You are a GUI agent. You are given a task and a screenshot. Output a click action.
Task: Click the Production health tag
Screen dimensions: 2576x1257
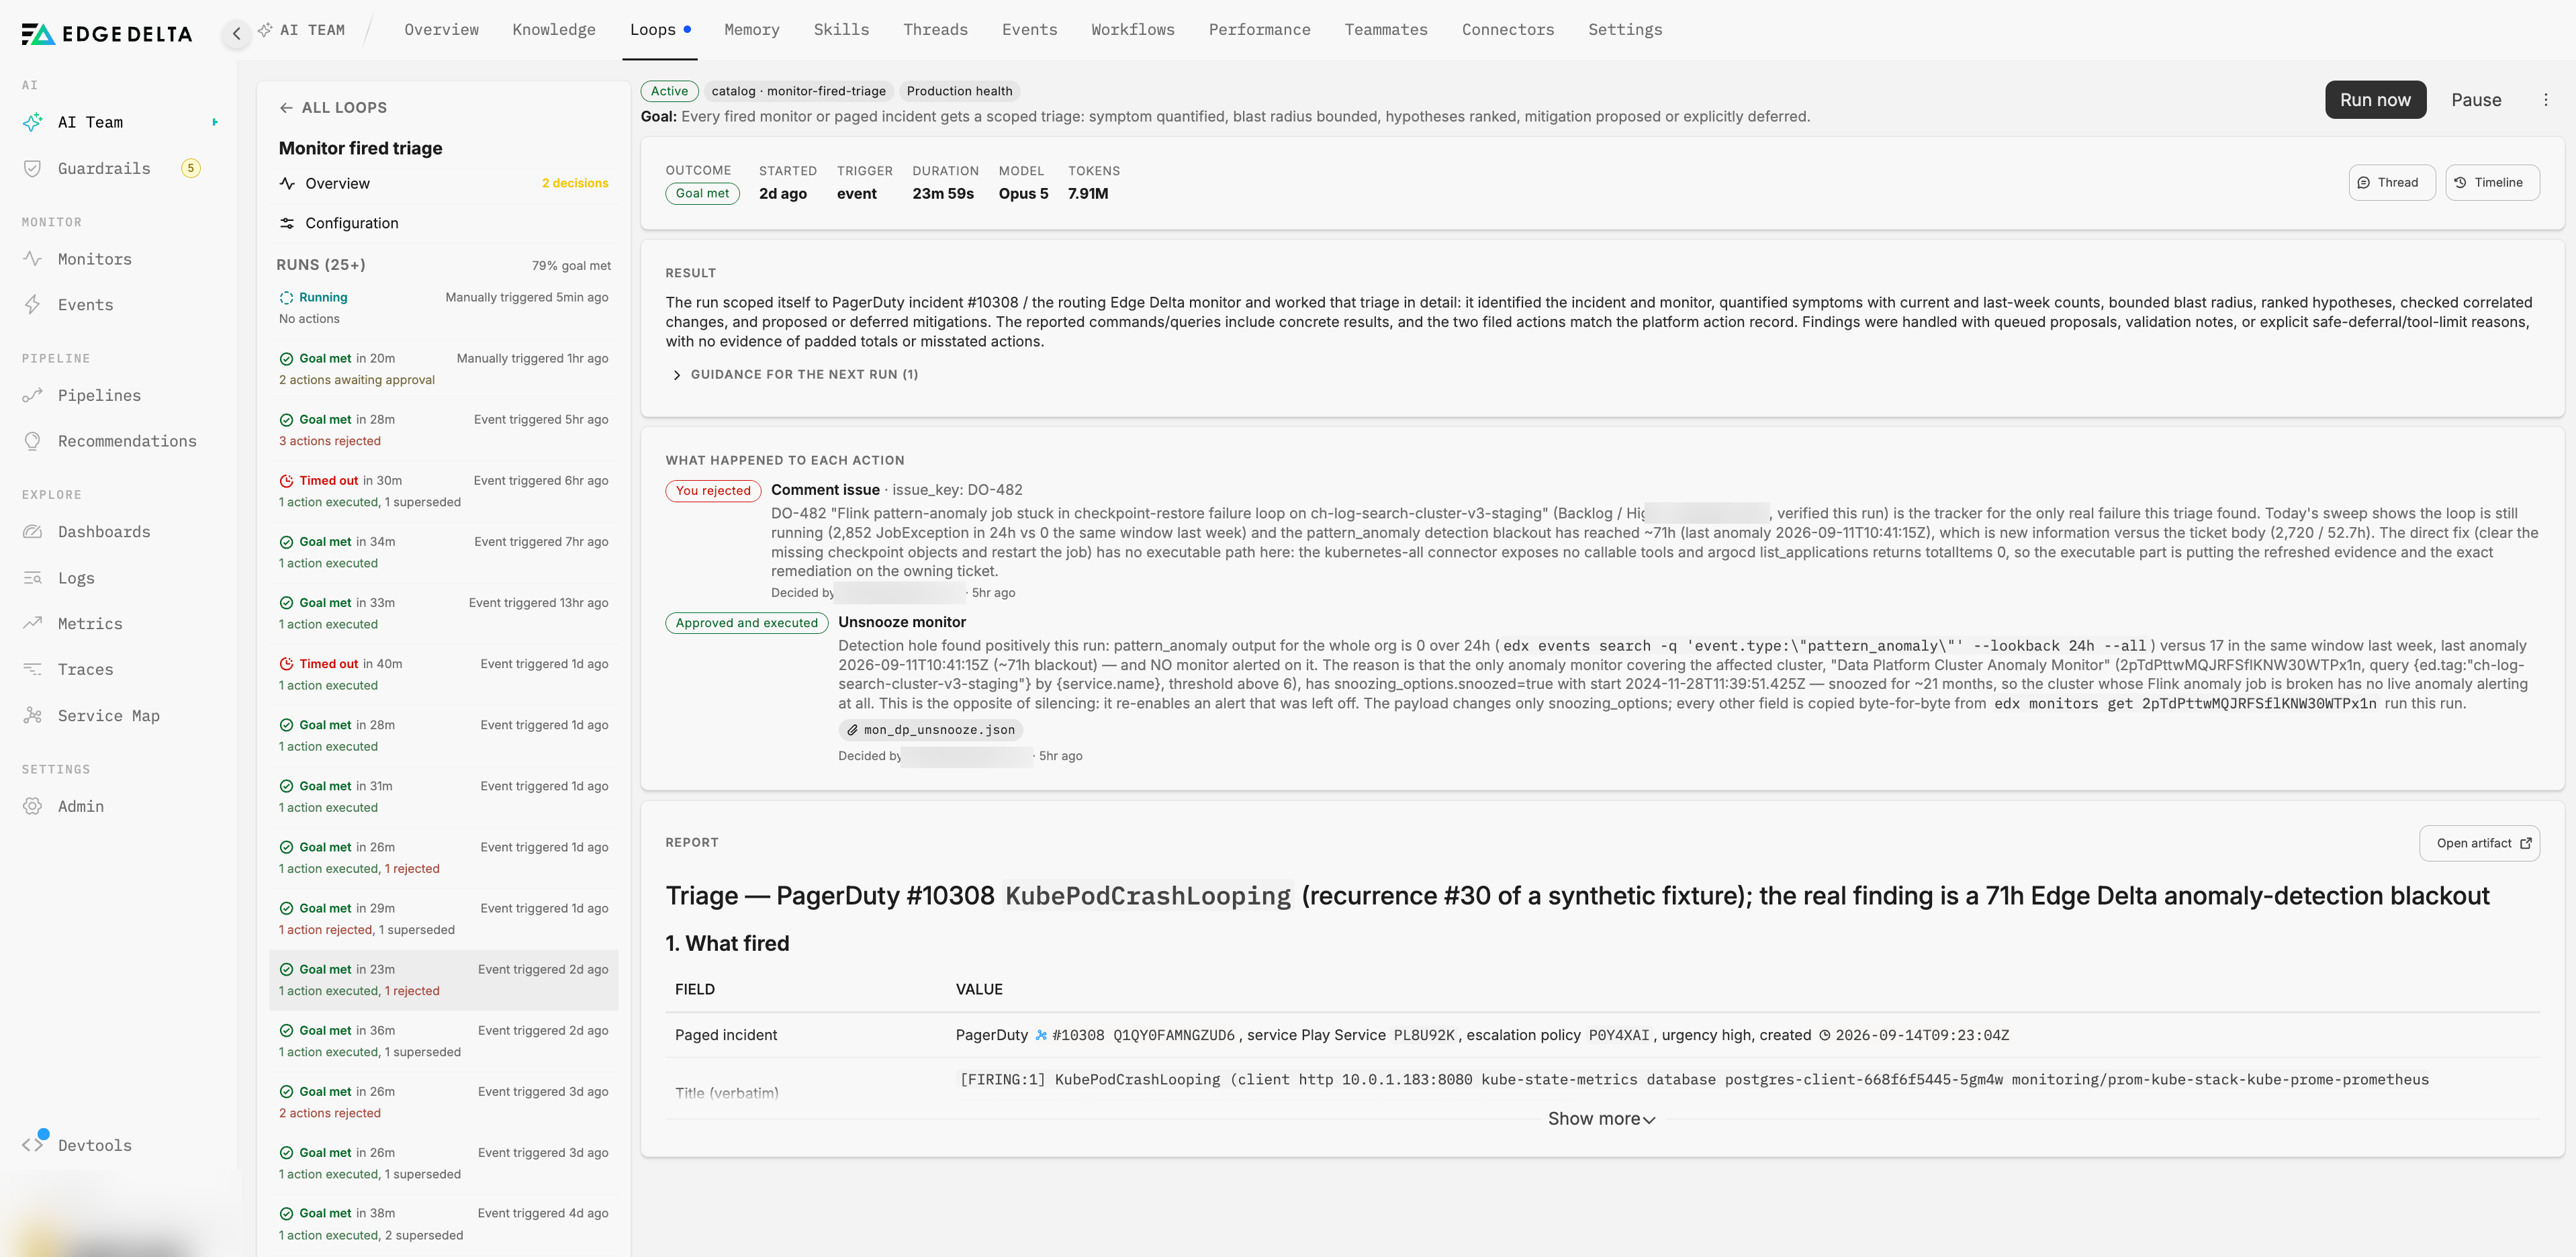click(959, 91)
